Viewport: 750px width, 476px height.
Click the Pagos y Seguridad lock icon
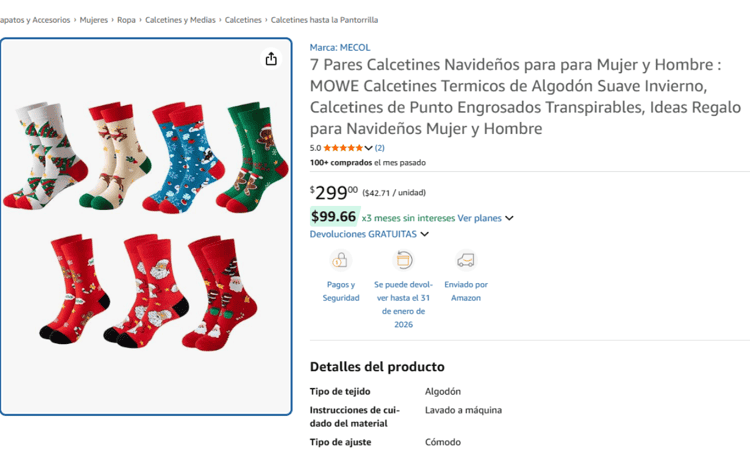point(341,260)
